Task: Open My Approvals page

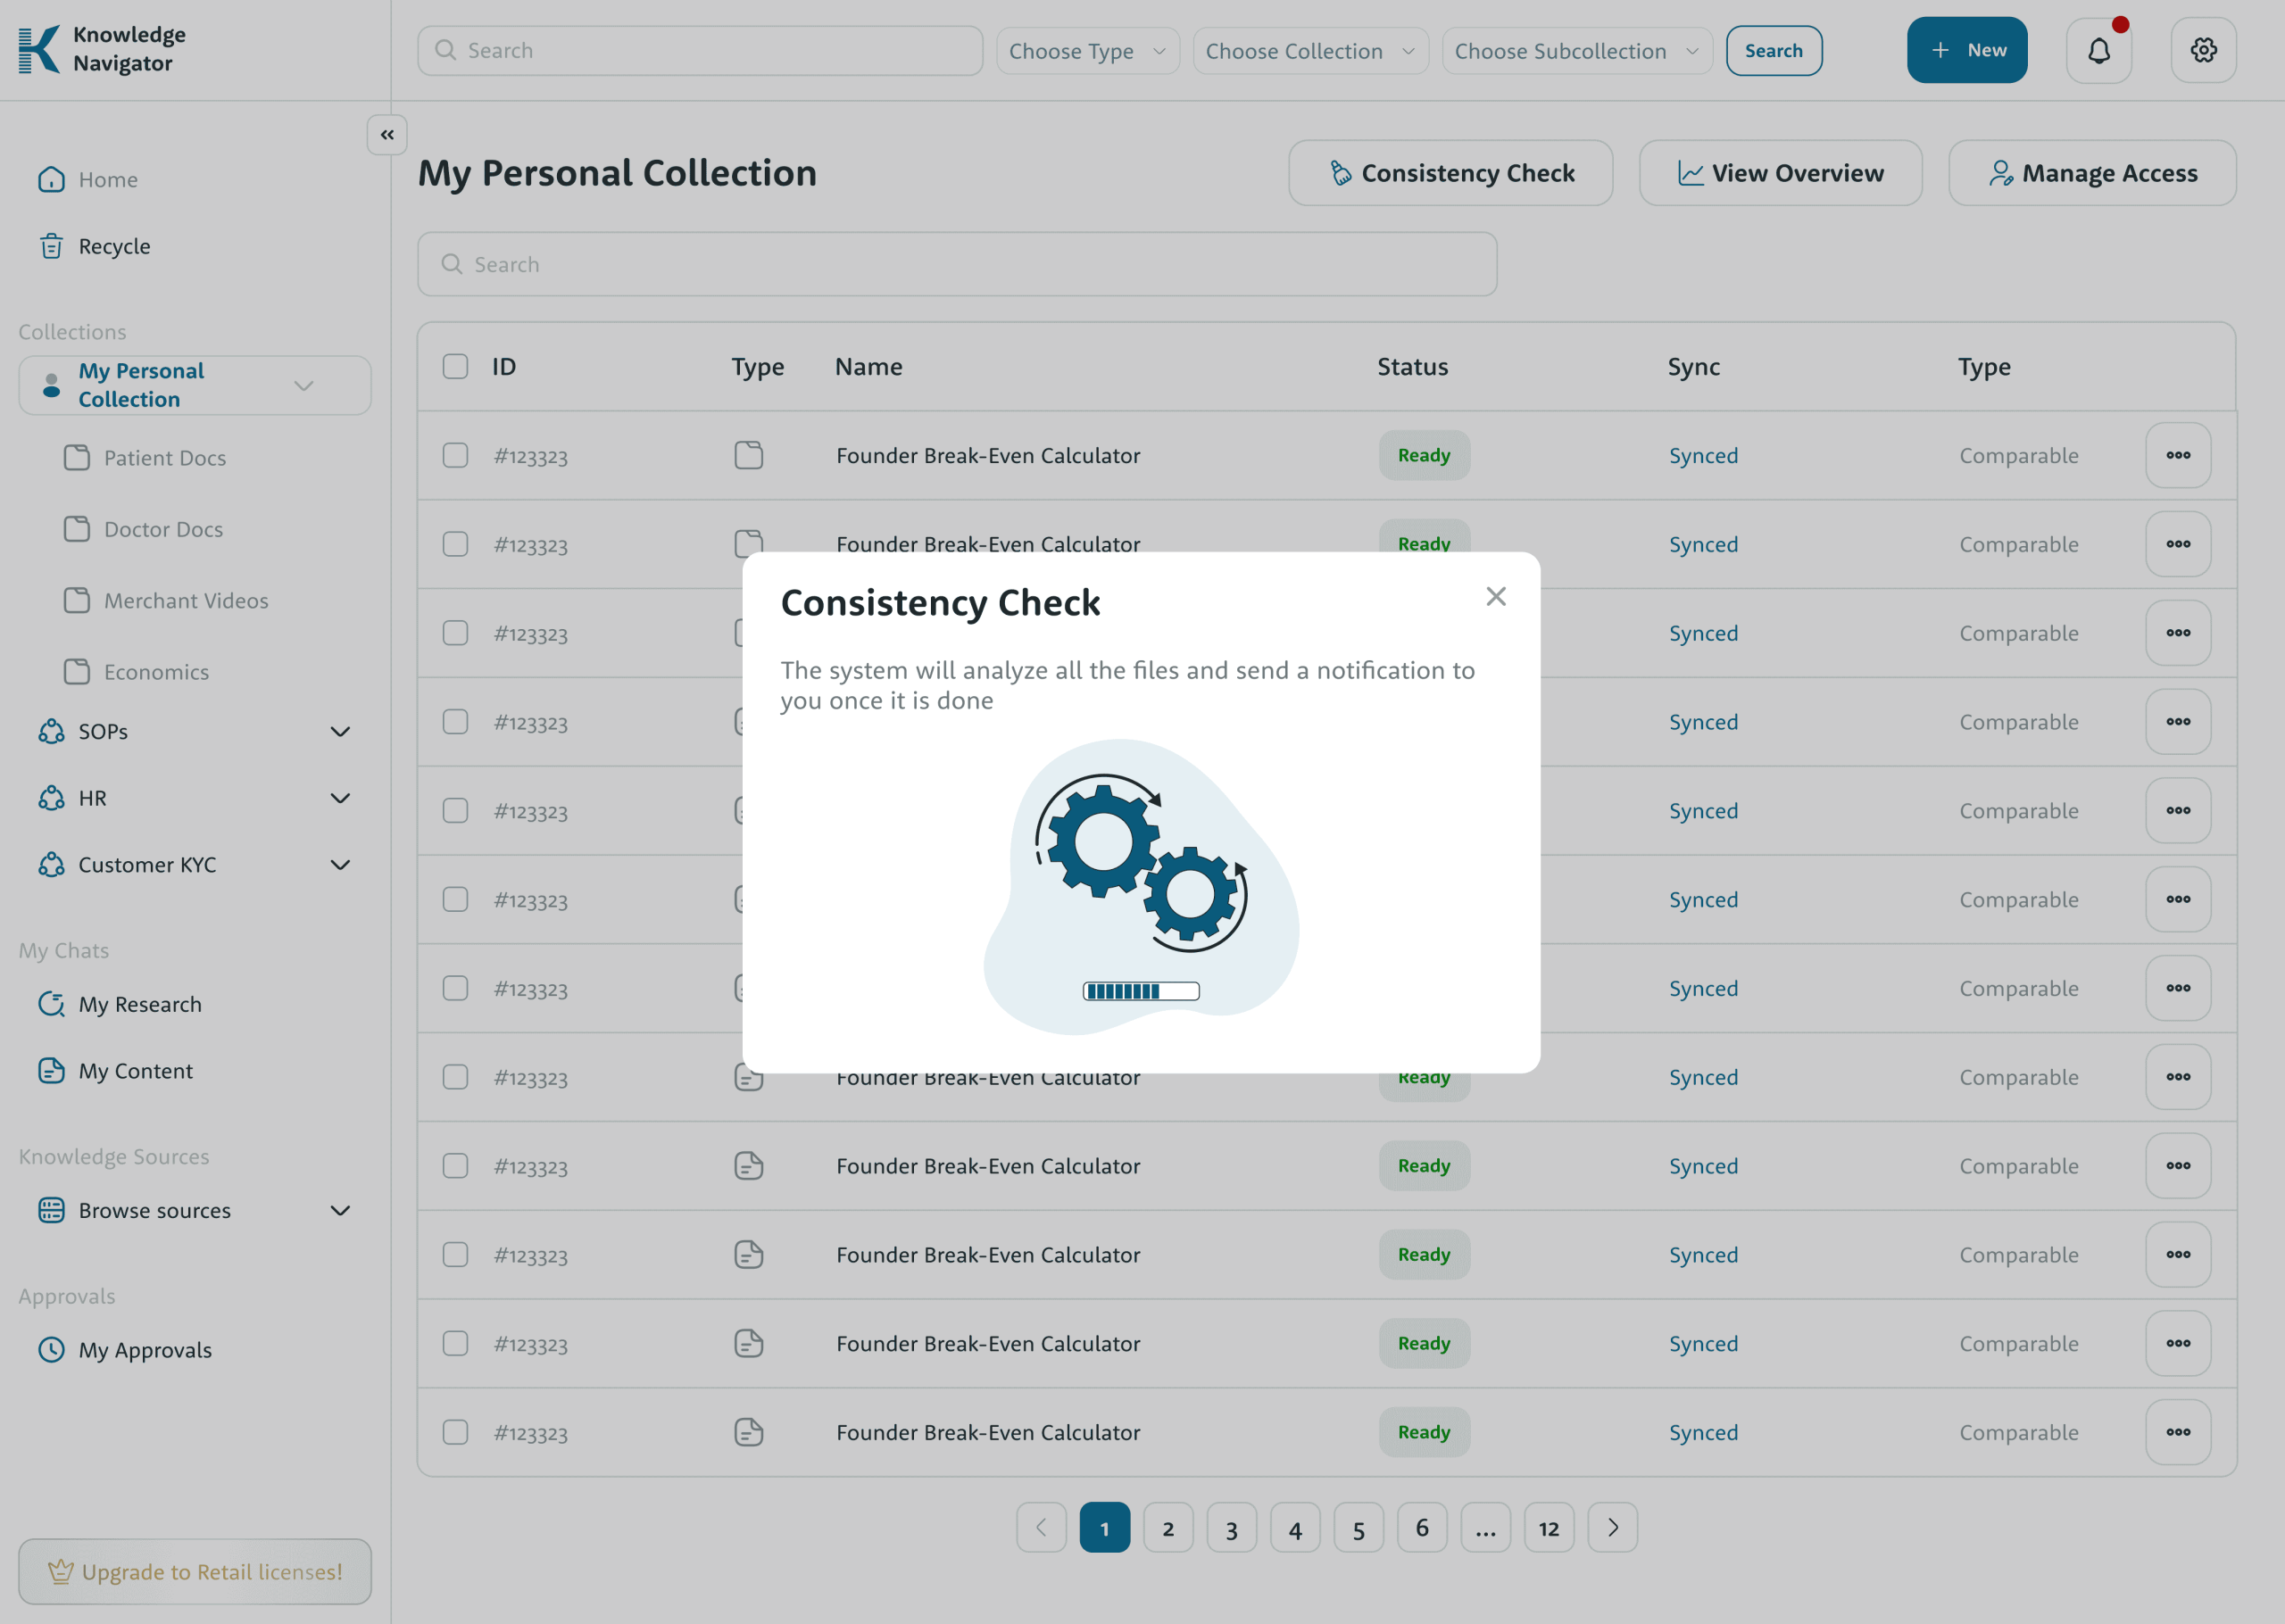Action: click(x=145, y=1350)
